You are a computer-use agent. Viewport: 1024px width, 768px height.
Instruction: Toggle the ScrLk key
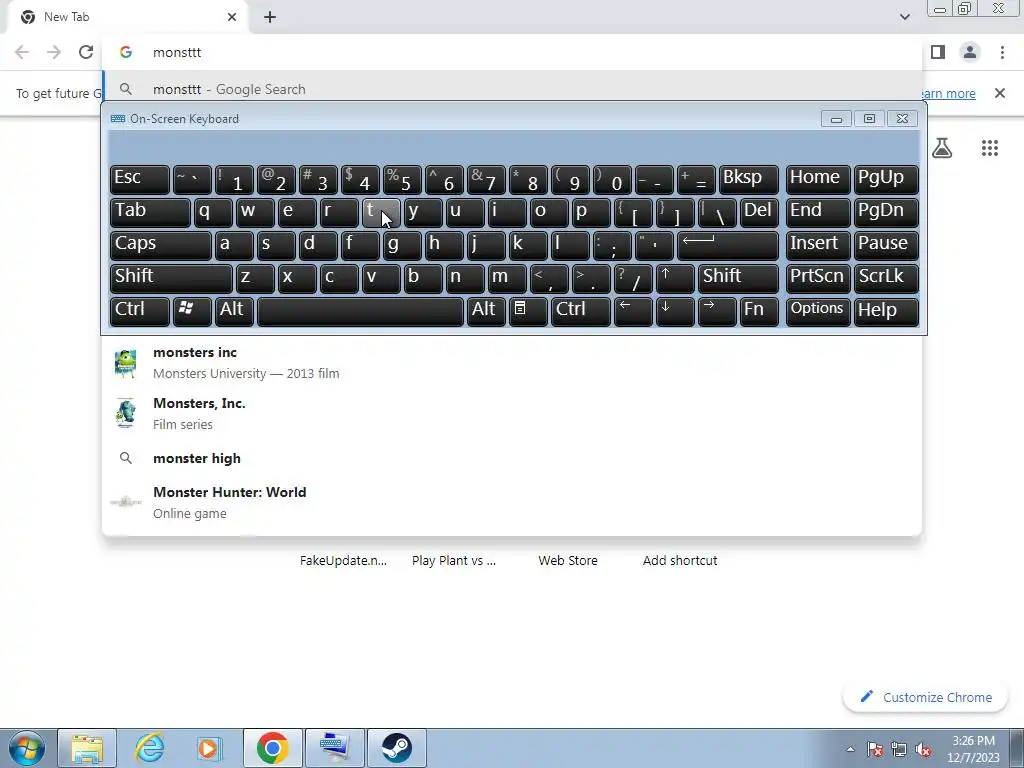886,278
